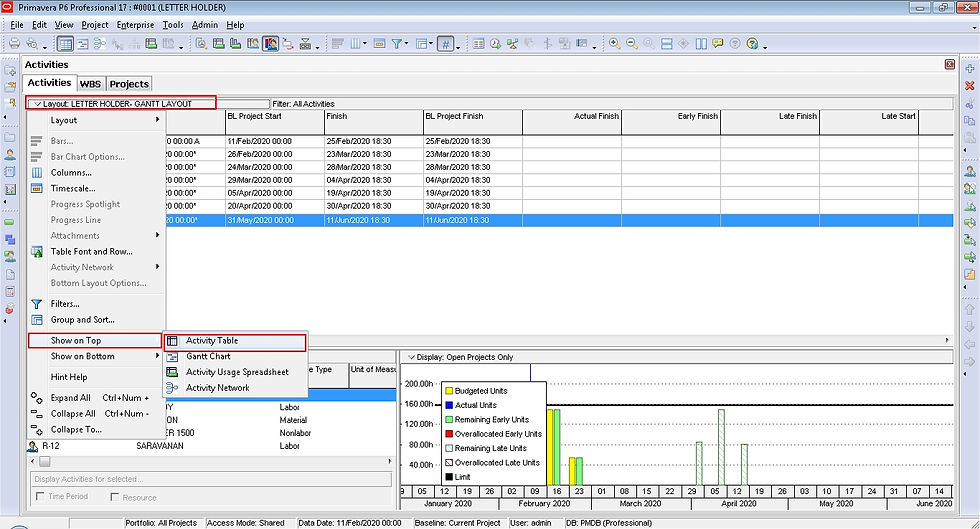Click the red Overallocated Early Units legend swatch
Image resolution: width=980 pixels, height=529 pixels.
tap(449, 434)
